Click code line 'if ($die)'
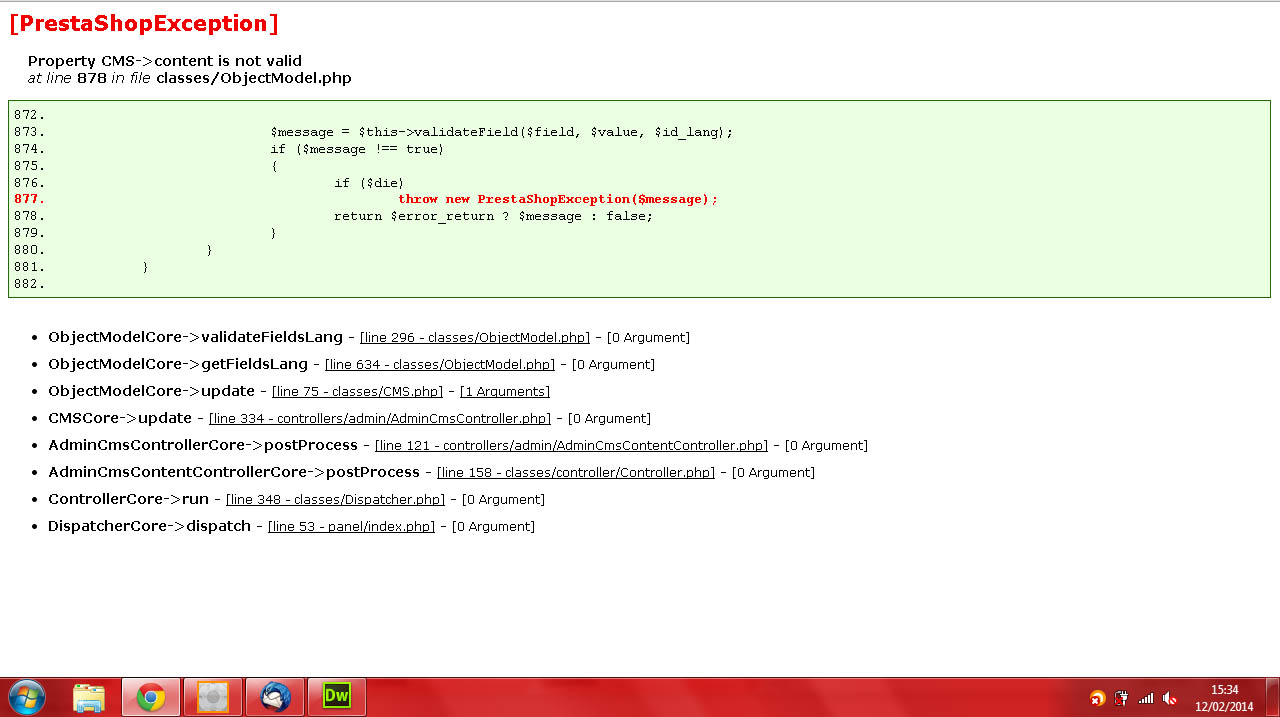This screenshot has height=717, width=1280. point(369,183)
